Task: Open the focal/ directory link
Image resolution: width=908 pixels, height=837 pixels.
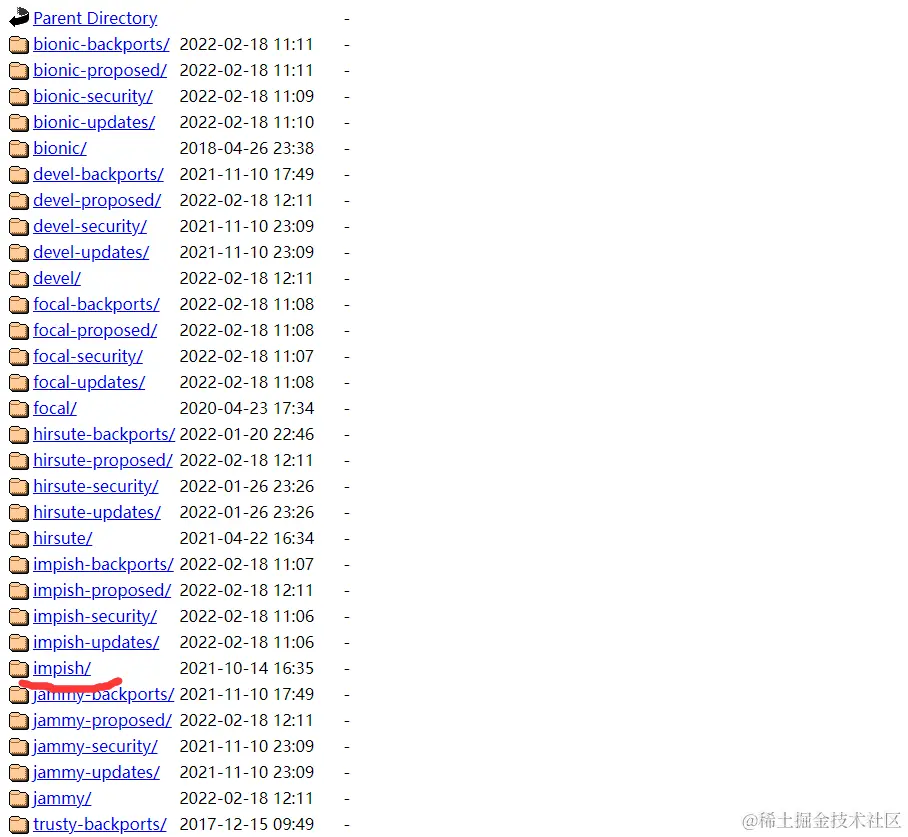Action: (x=55, y=409)
